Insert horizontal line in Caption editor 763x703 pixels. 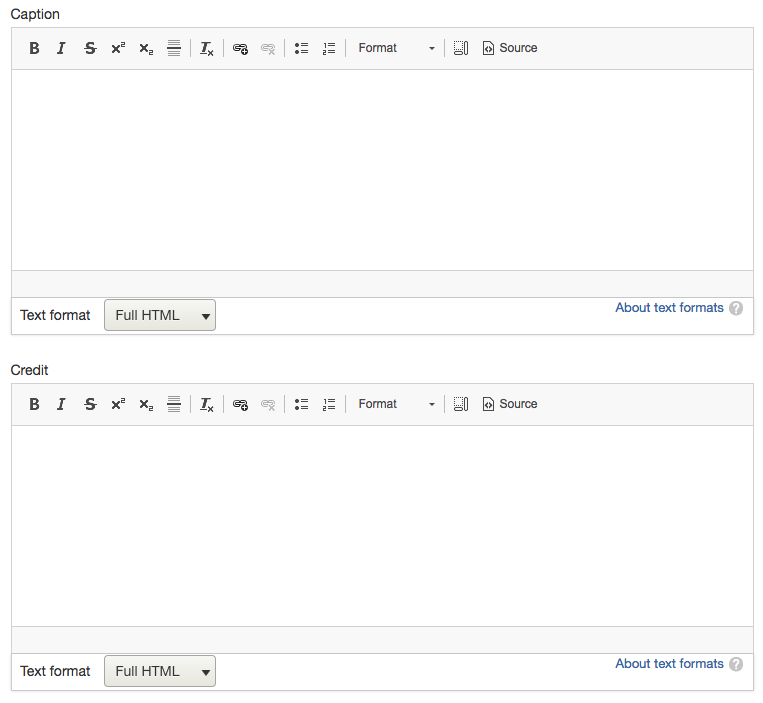[x=174, y=48]
